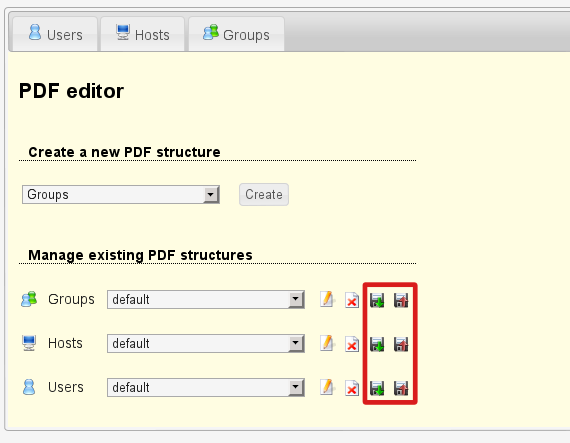Edit the Users PDF structure
The image size is (570, 443).
[327, 387]
